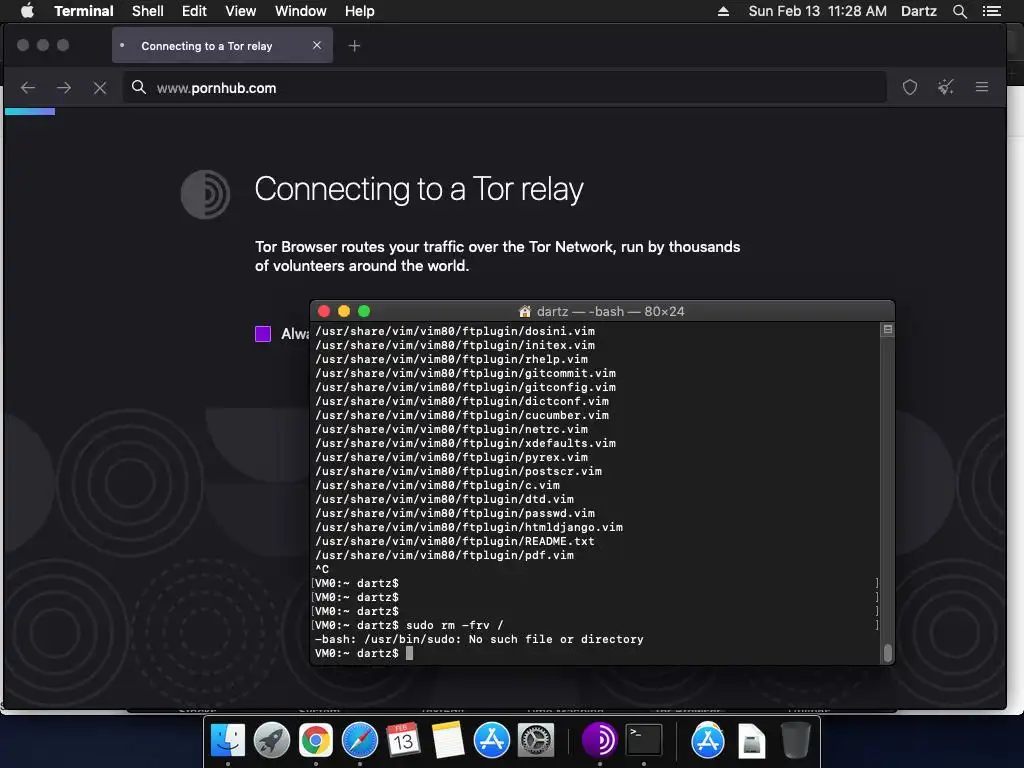Open the Shell menu
Viewport: 1024px width, 768px height.
pyautogui.click(x=148, y=11)
